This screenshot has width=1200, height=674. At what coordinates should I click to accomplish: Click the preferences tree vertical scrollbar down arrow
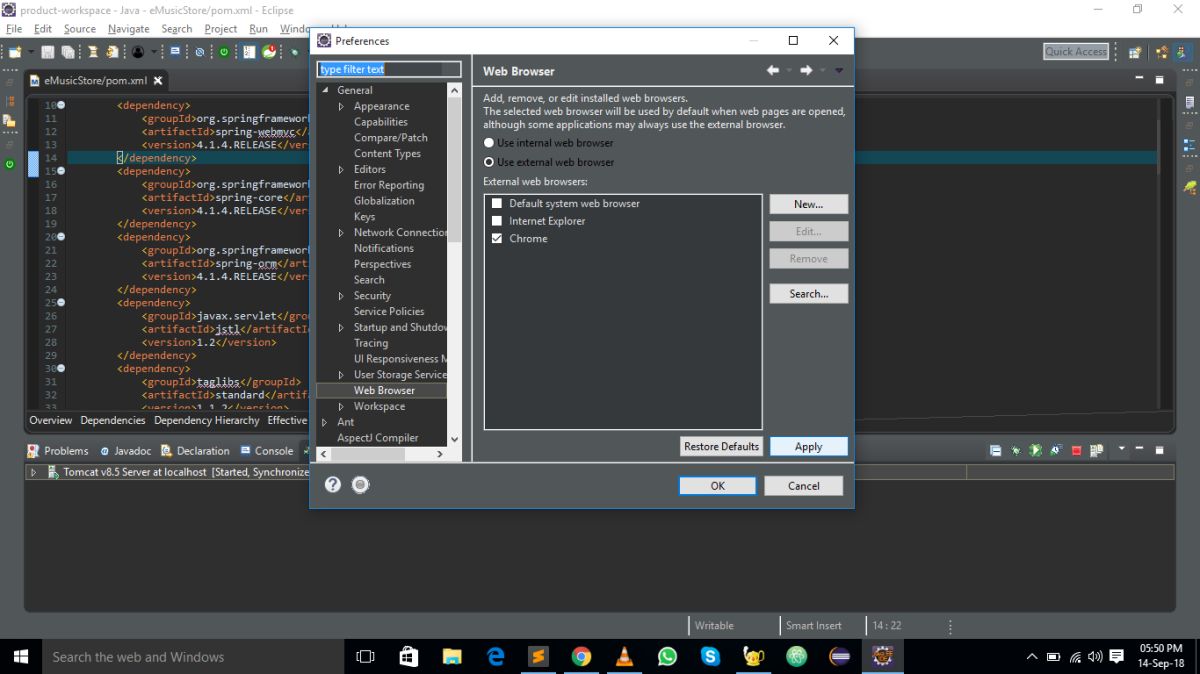(454, 438)
